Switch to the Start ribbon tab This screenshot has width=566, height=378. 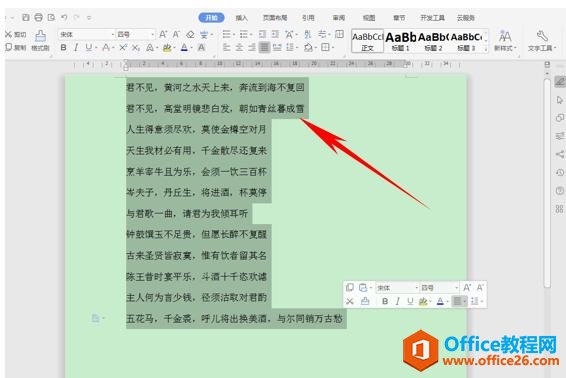pos(212,17)
